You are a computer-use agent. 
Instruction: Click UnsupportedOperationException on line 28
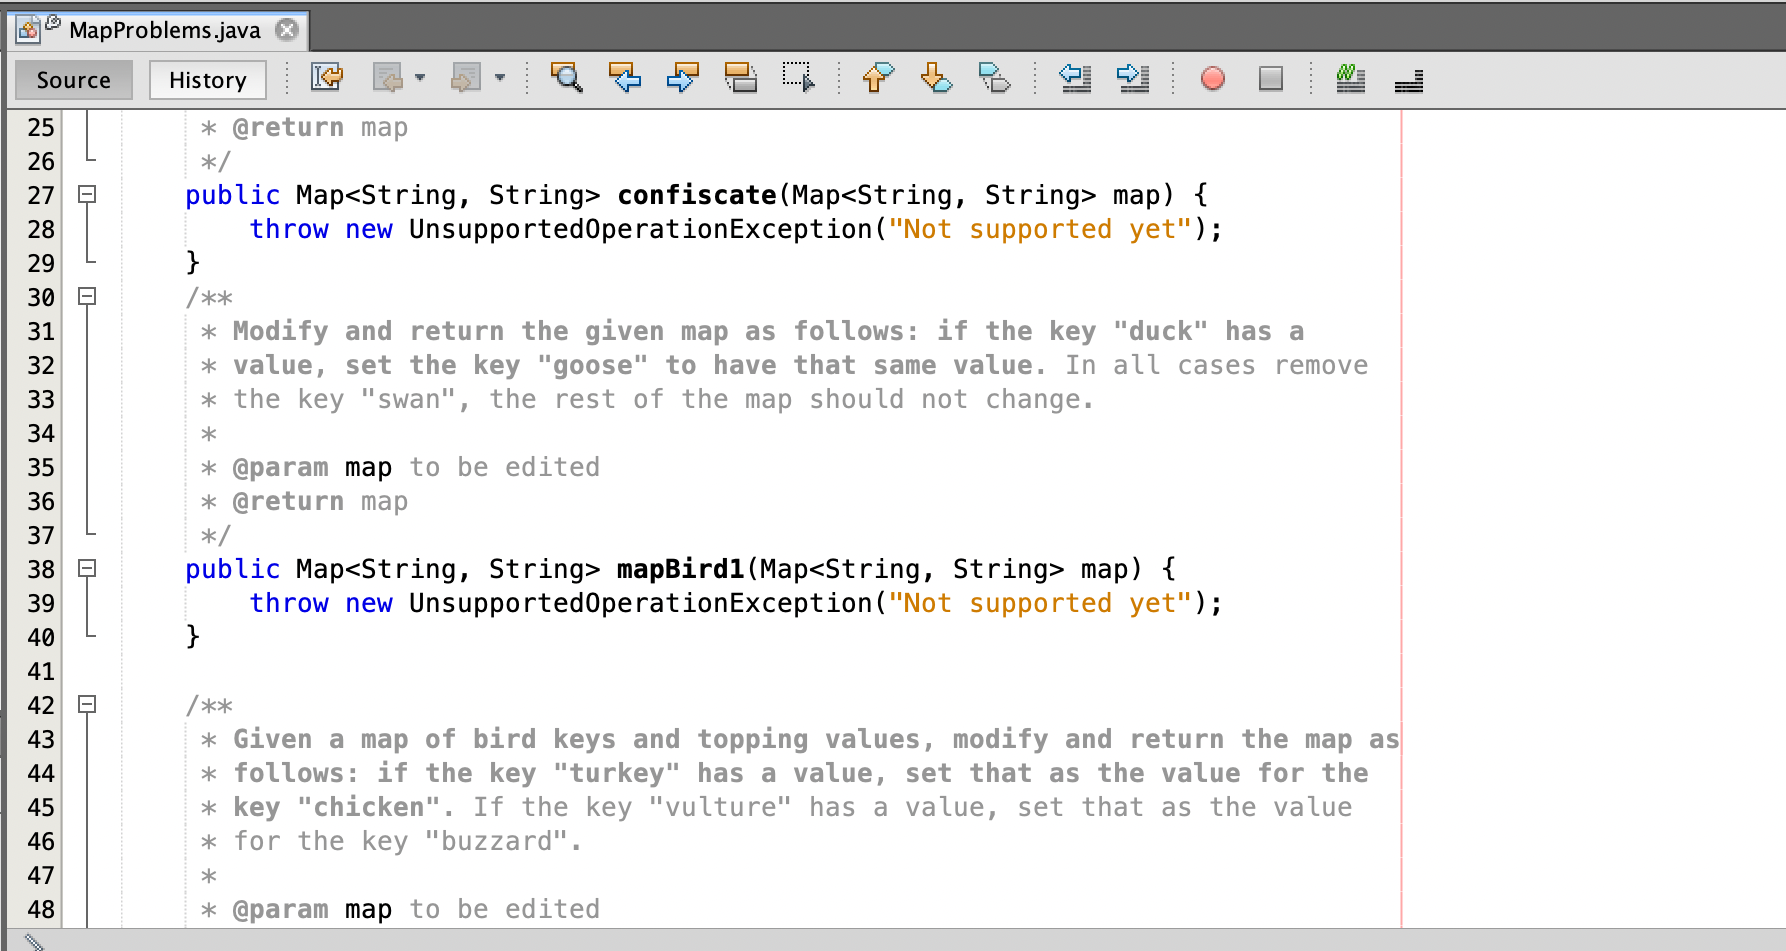[x=641, y=229]
